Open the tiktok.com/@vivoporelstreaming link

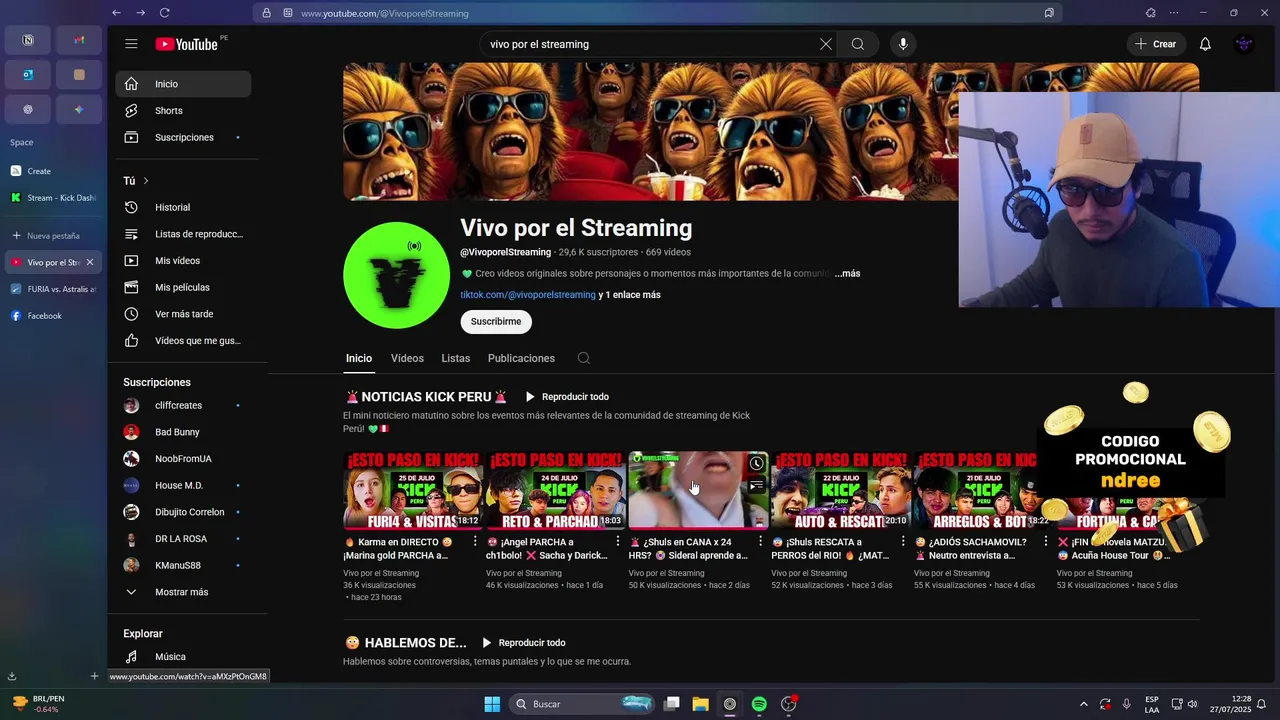(x=527, y=295)
